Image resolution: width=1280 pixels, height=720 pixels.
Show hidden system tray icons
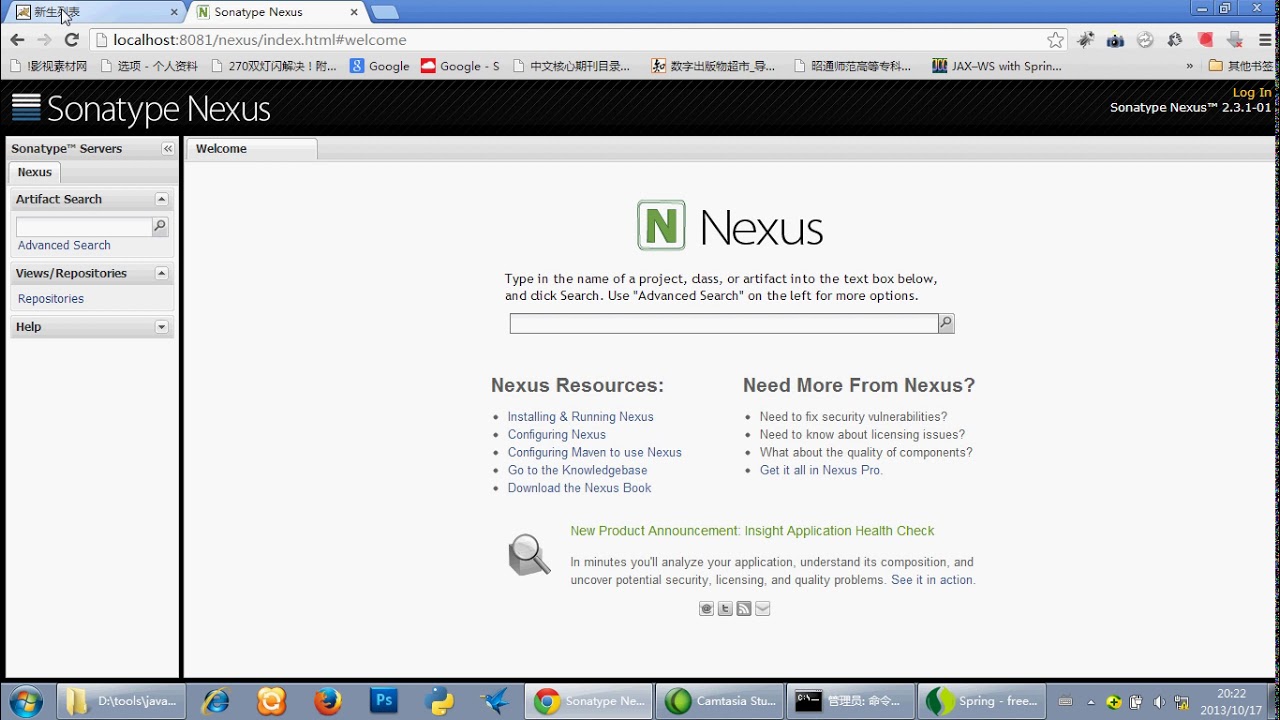coord(1091,702)
